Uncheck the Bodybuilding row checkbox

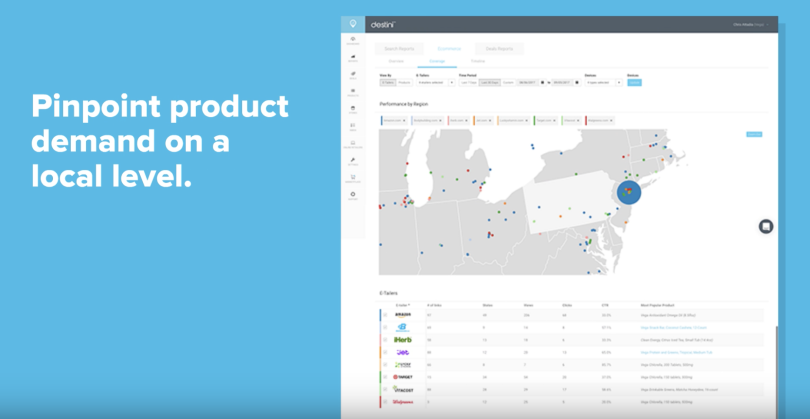[385, 328]
